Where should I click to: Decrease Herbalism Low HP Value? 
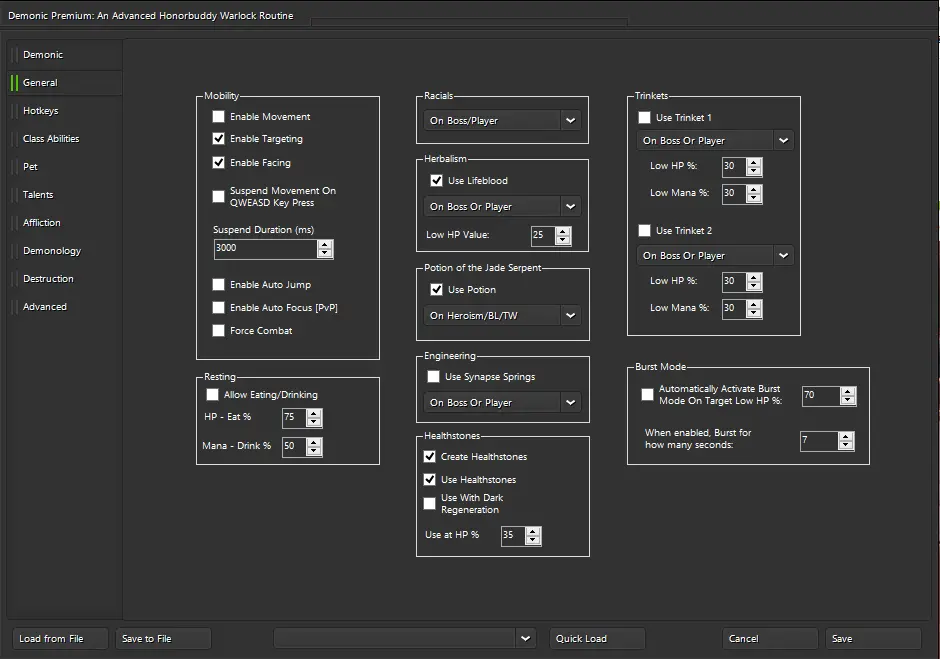(563, 240)
